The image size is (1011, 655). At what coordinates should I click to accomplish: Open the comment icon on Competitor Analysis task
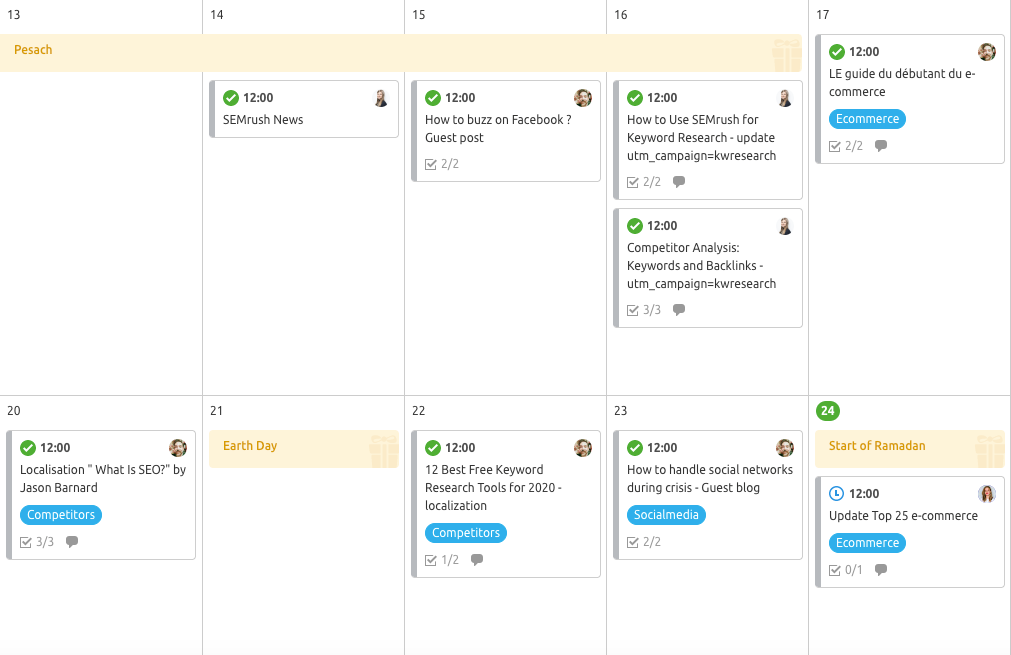click(x=679, y=309)
